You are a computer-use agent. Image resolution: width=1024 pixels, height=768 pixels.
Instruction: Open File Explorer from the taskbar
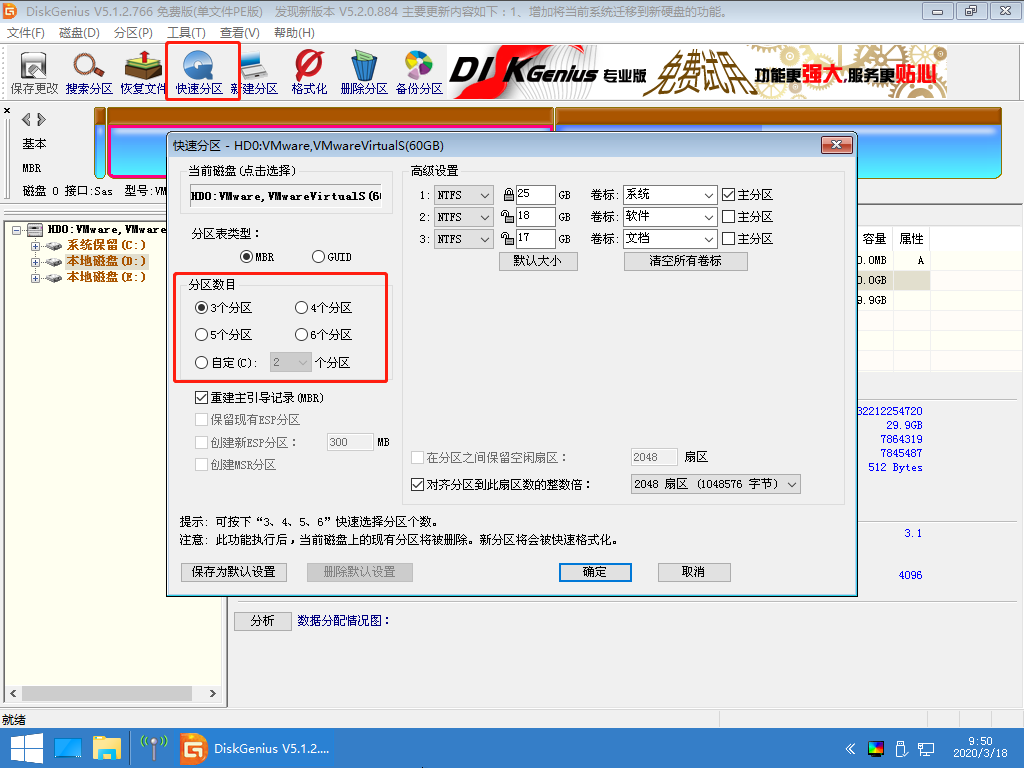106,748
